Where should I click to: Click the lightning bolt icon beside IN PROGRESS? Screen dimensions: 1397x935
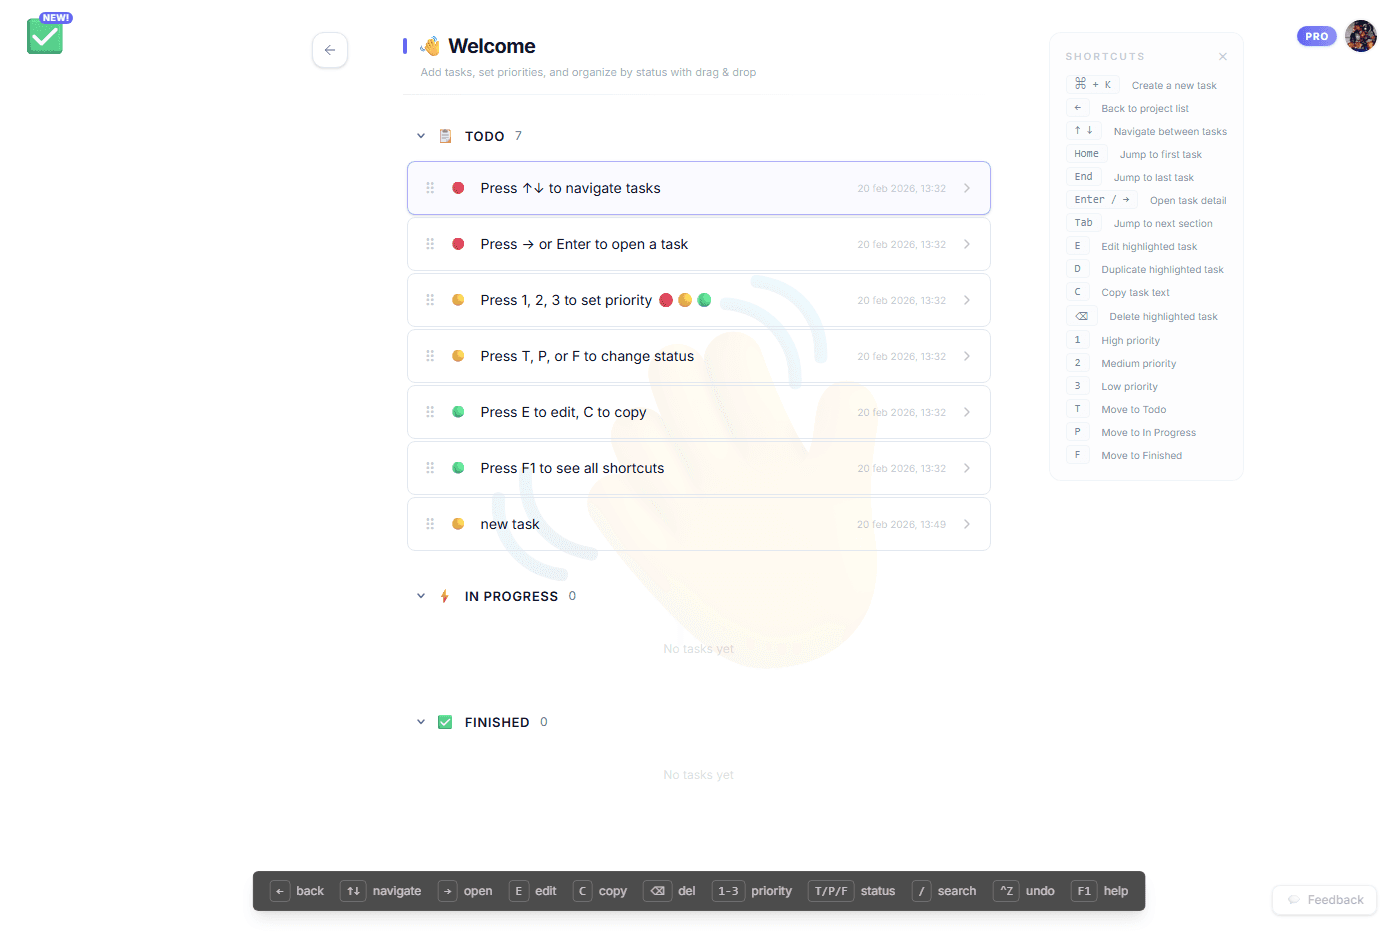coord(444,595)
